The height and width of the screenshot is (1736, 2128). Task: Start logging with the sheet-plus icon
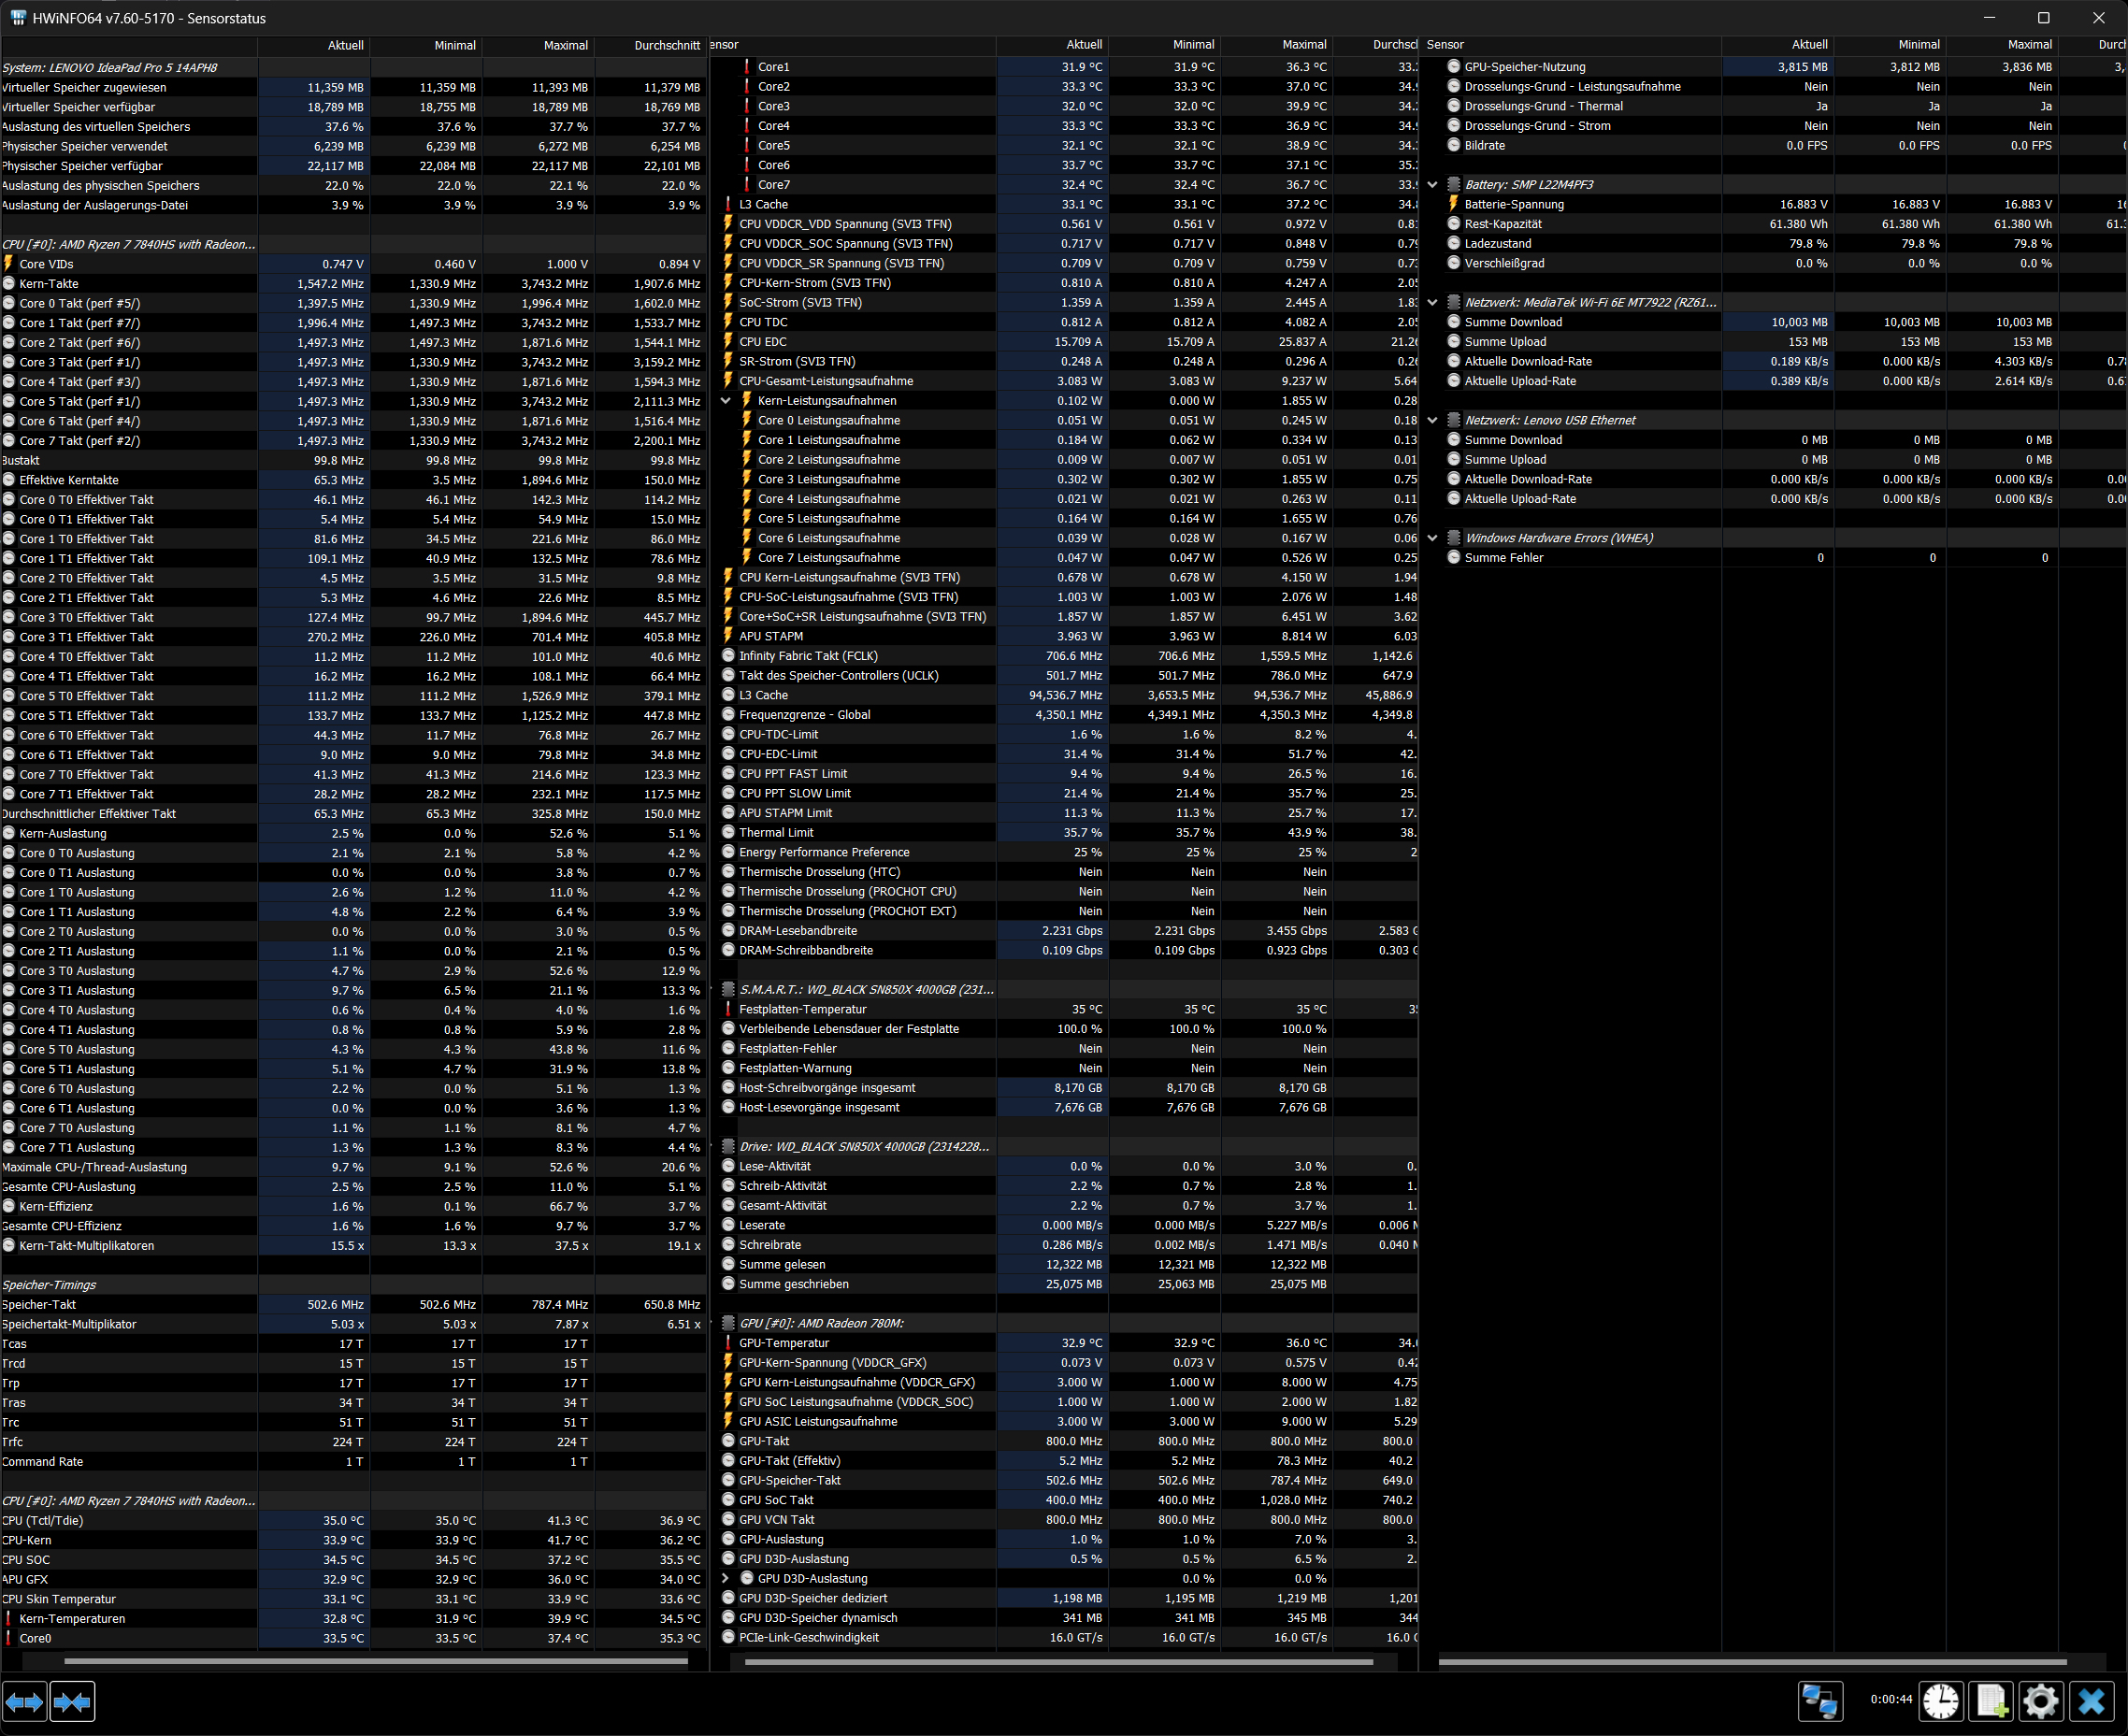point(1991,1701)
